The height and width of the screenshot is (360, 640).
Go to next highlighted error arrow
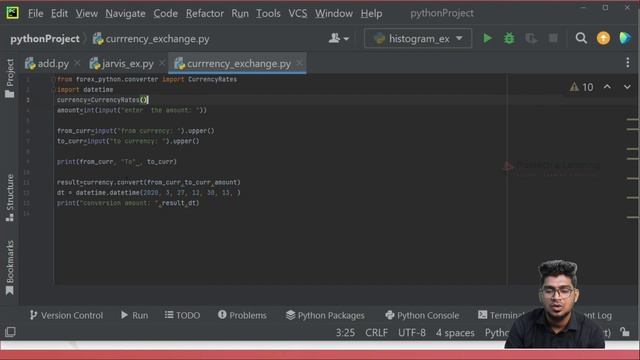click(627, 87)
